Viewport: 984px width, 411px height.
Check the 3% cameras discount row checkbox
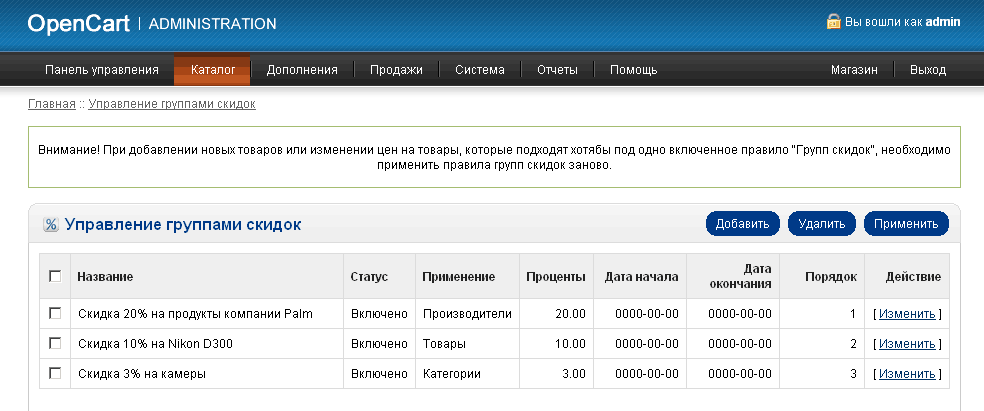coord(55,373)
